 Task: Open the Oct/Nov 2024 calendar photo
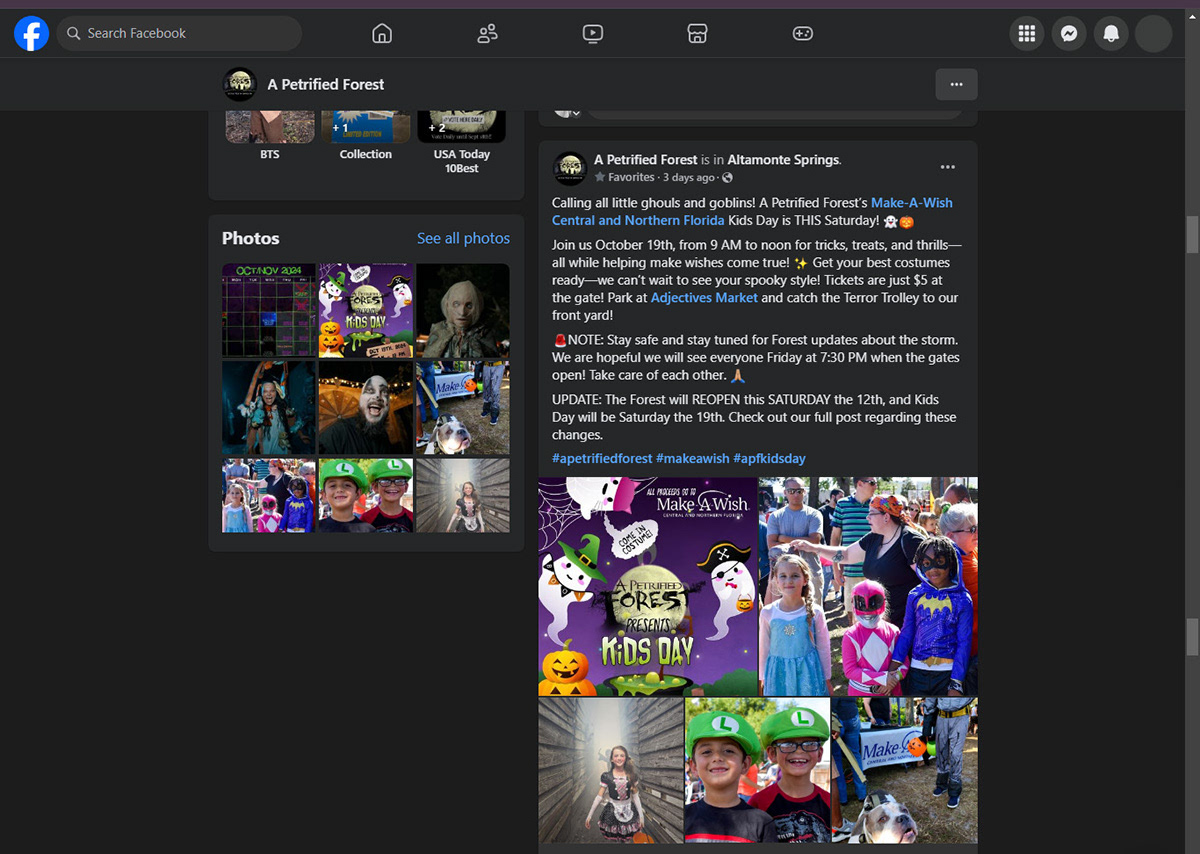point(268,310)
